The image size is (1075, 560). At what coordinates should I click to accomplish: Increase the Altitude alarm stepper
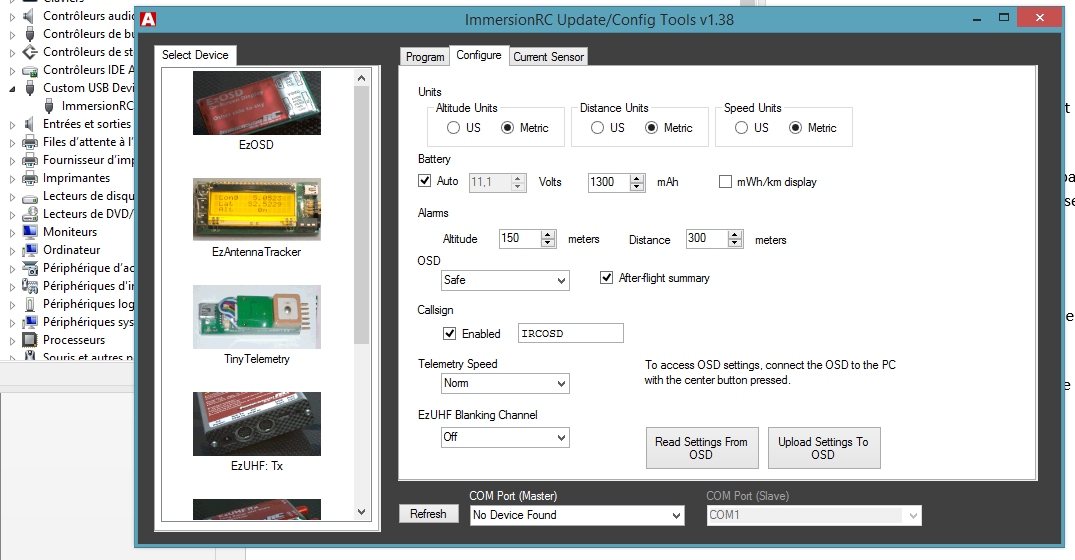548,234
